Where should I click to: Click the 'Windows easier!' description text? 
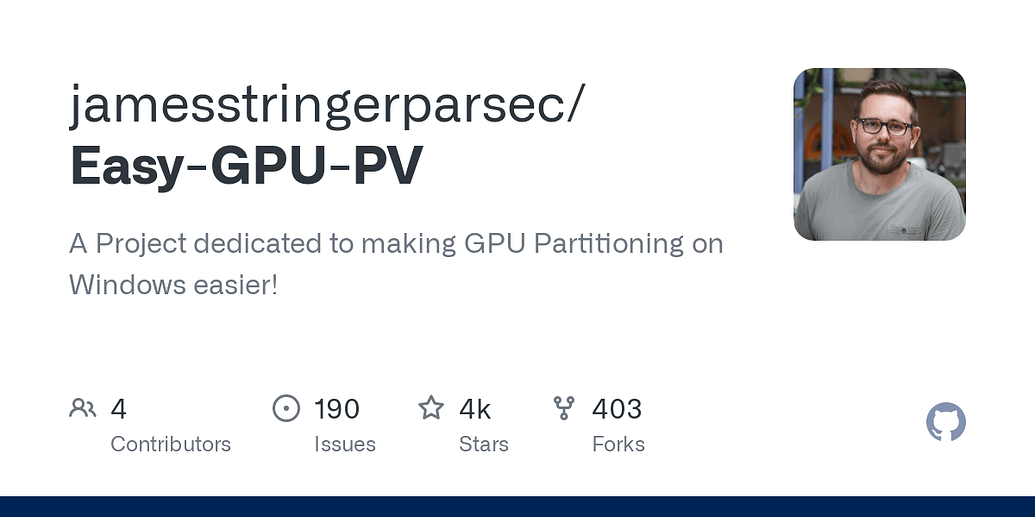(174, 285)
